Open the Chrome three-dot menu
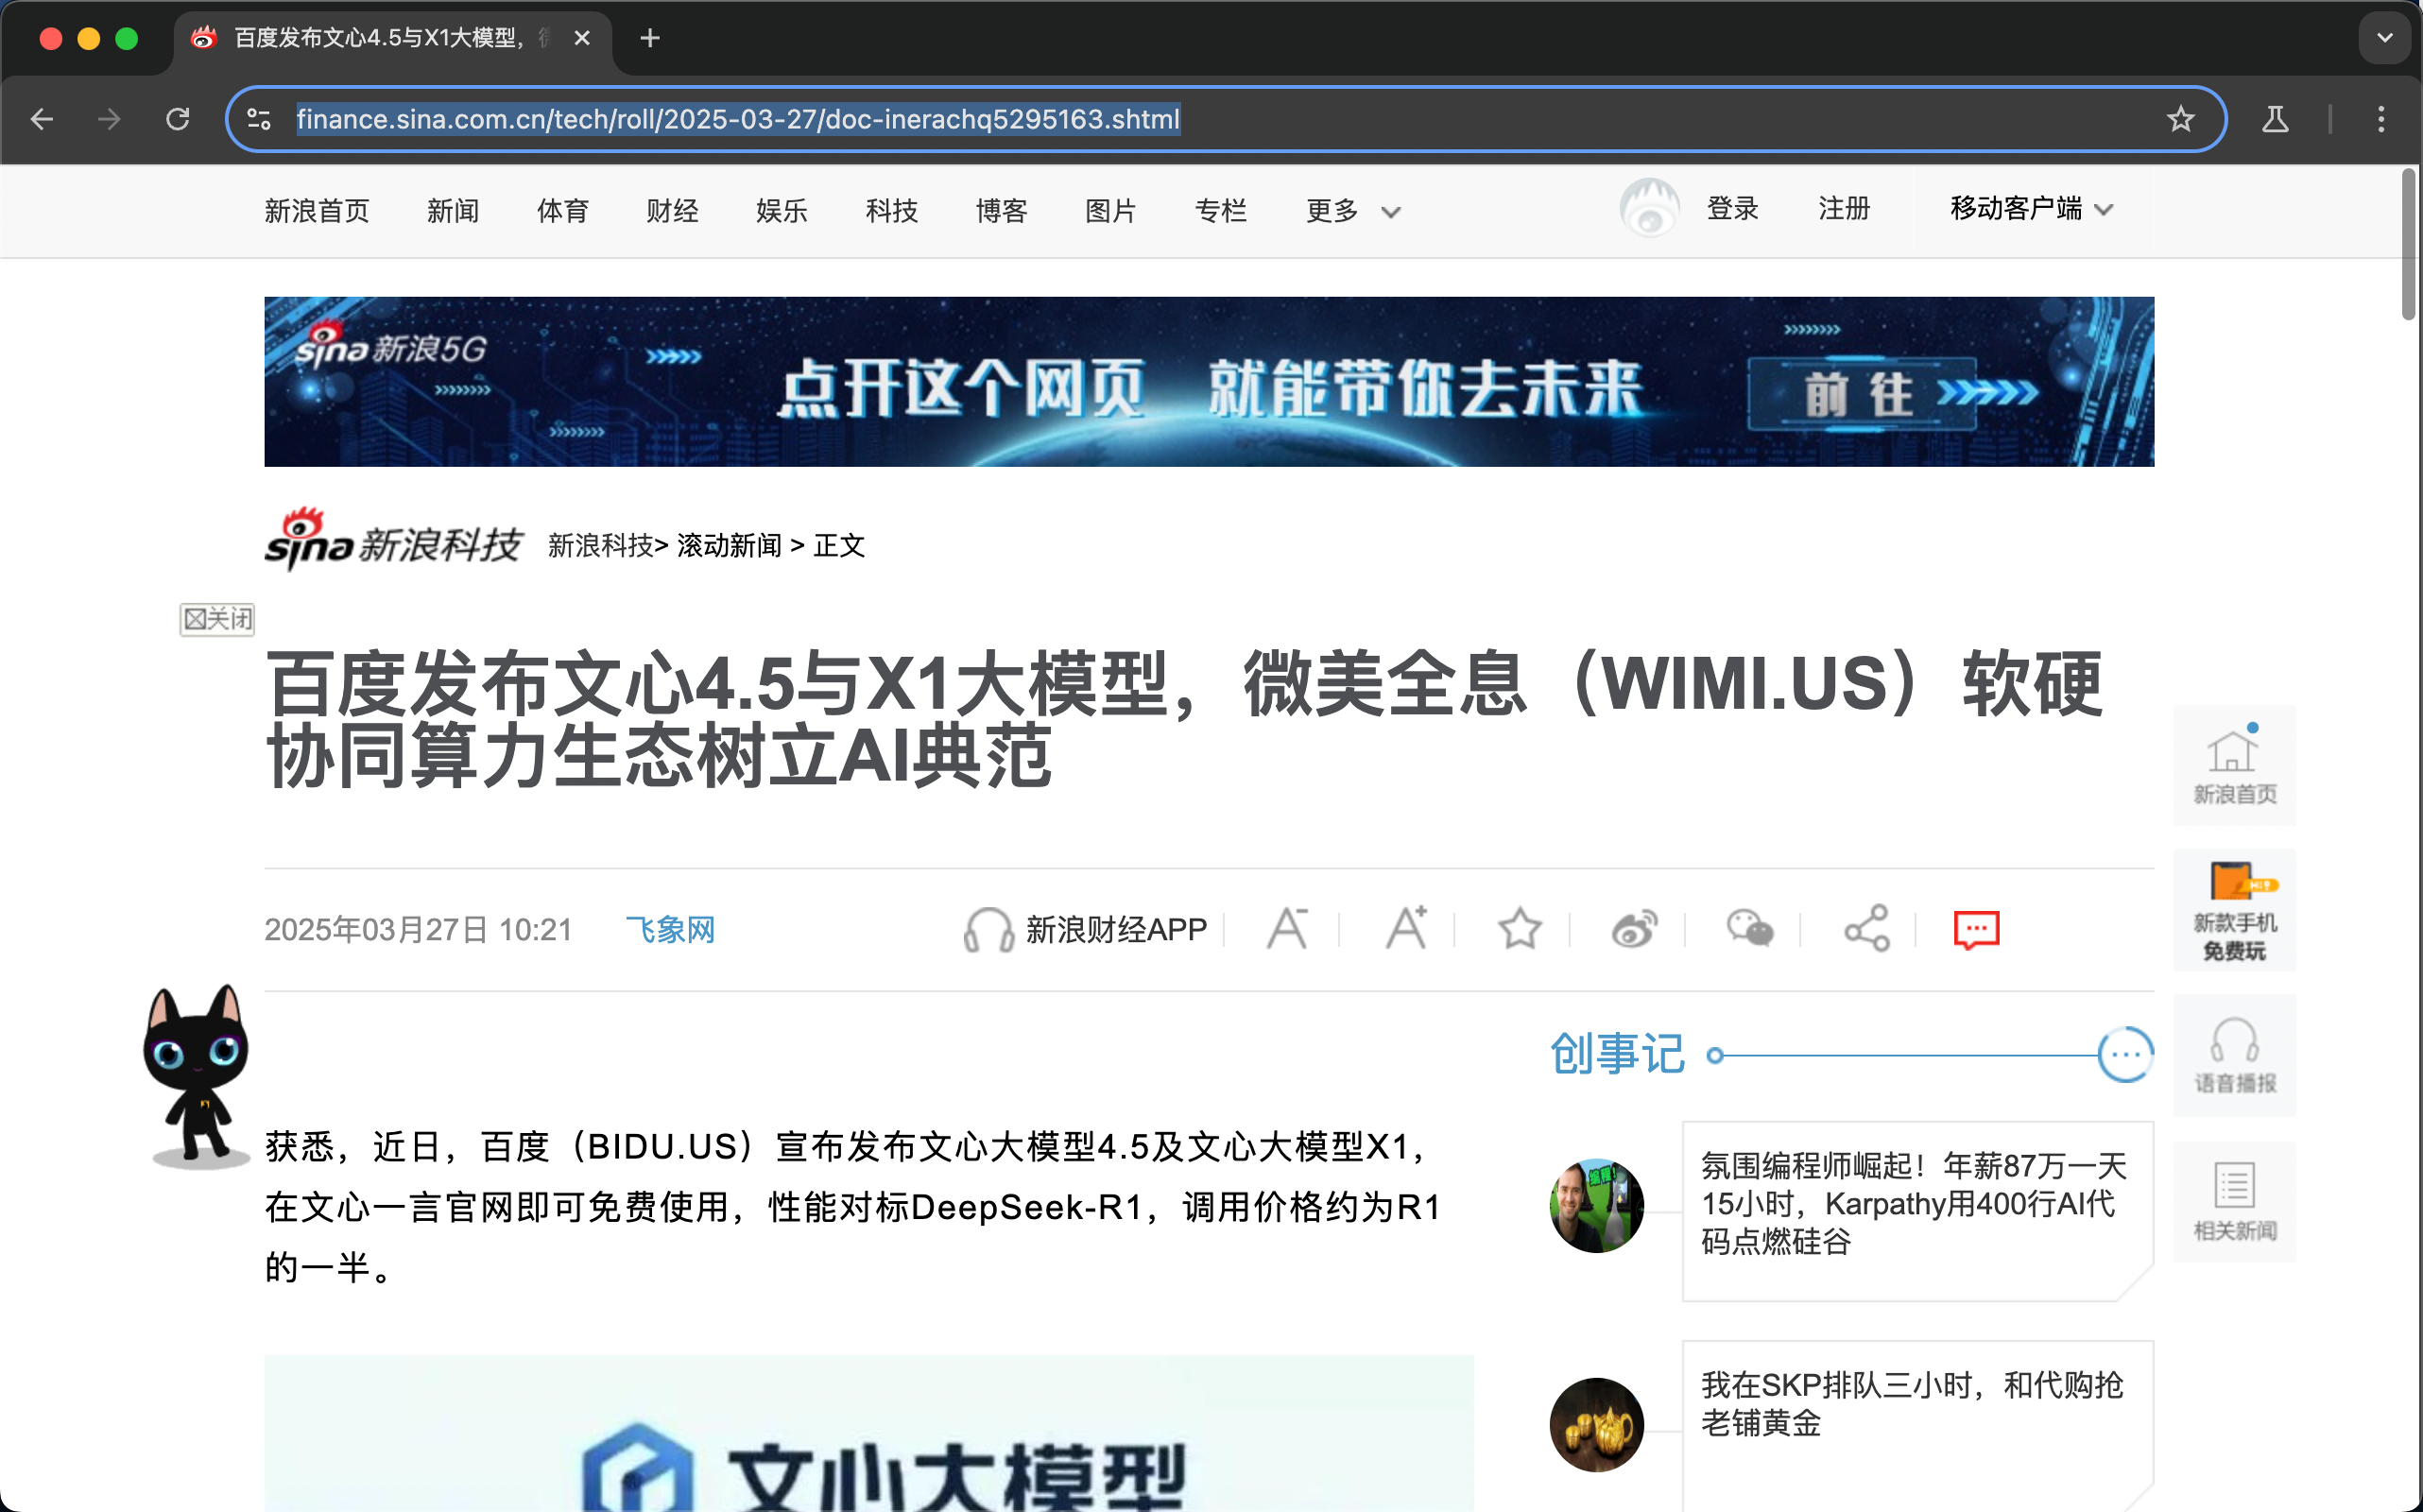 2381,119
